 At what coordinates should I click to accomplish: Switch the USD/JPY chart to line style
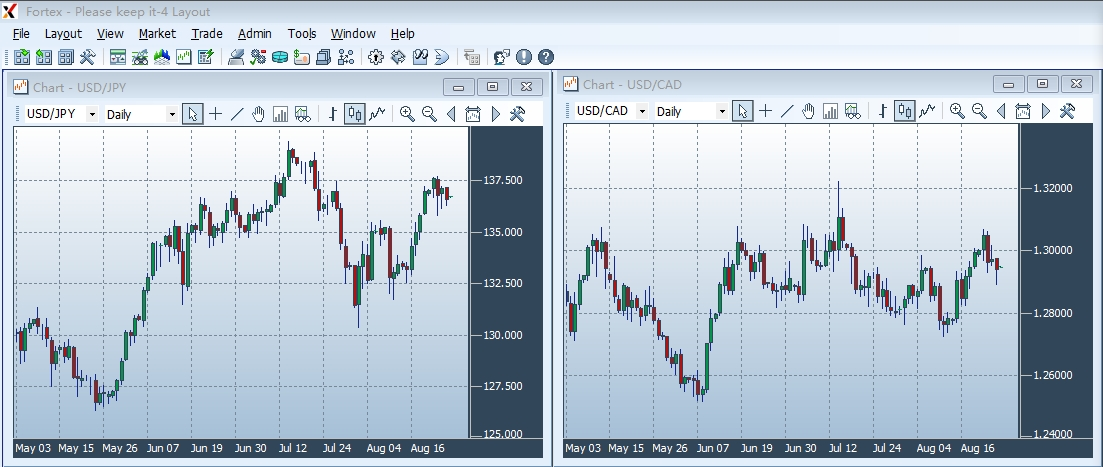pos(377,114)
